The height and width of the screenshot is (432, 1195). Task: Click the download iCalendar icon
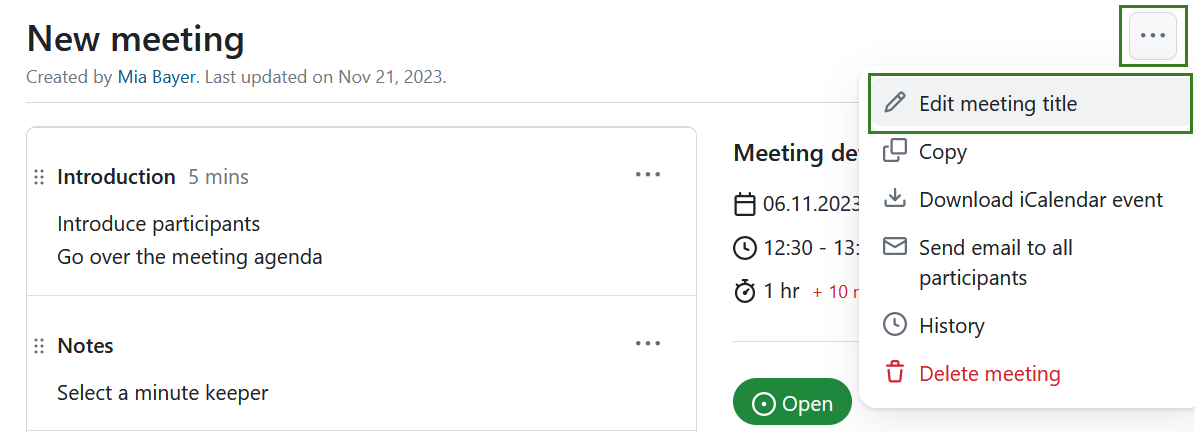[x=895, y=199]
